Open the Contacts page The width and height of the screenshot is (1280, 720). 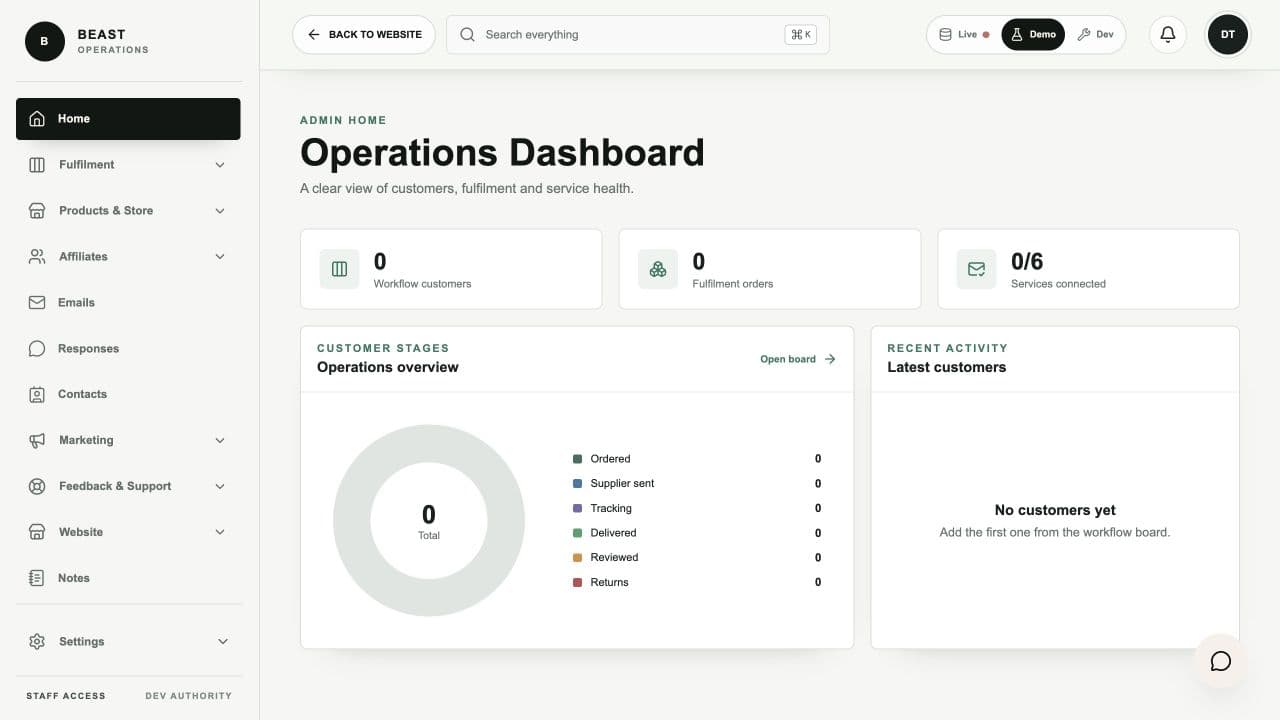[x=128, y=395]
